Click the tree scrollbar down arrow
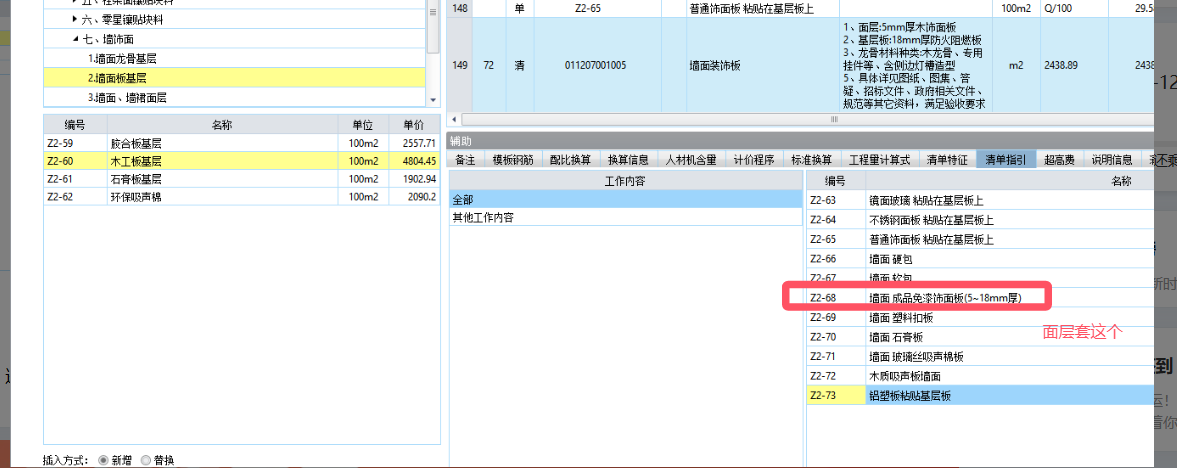 pos(432,100)
